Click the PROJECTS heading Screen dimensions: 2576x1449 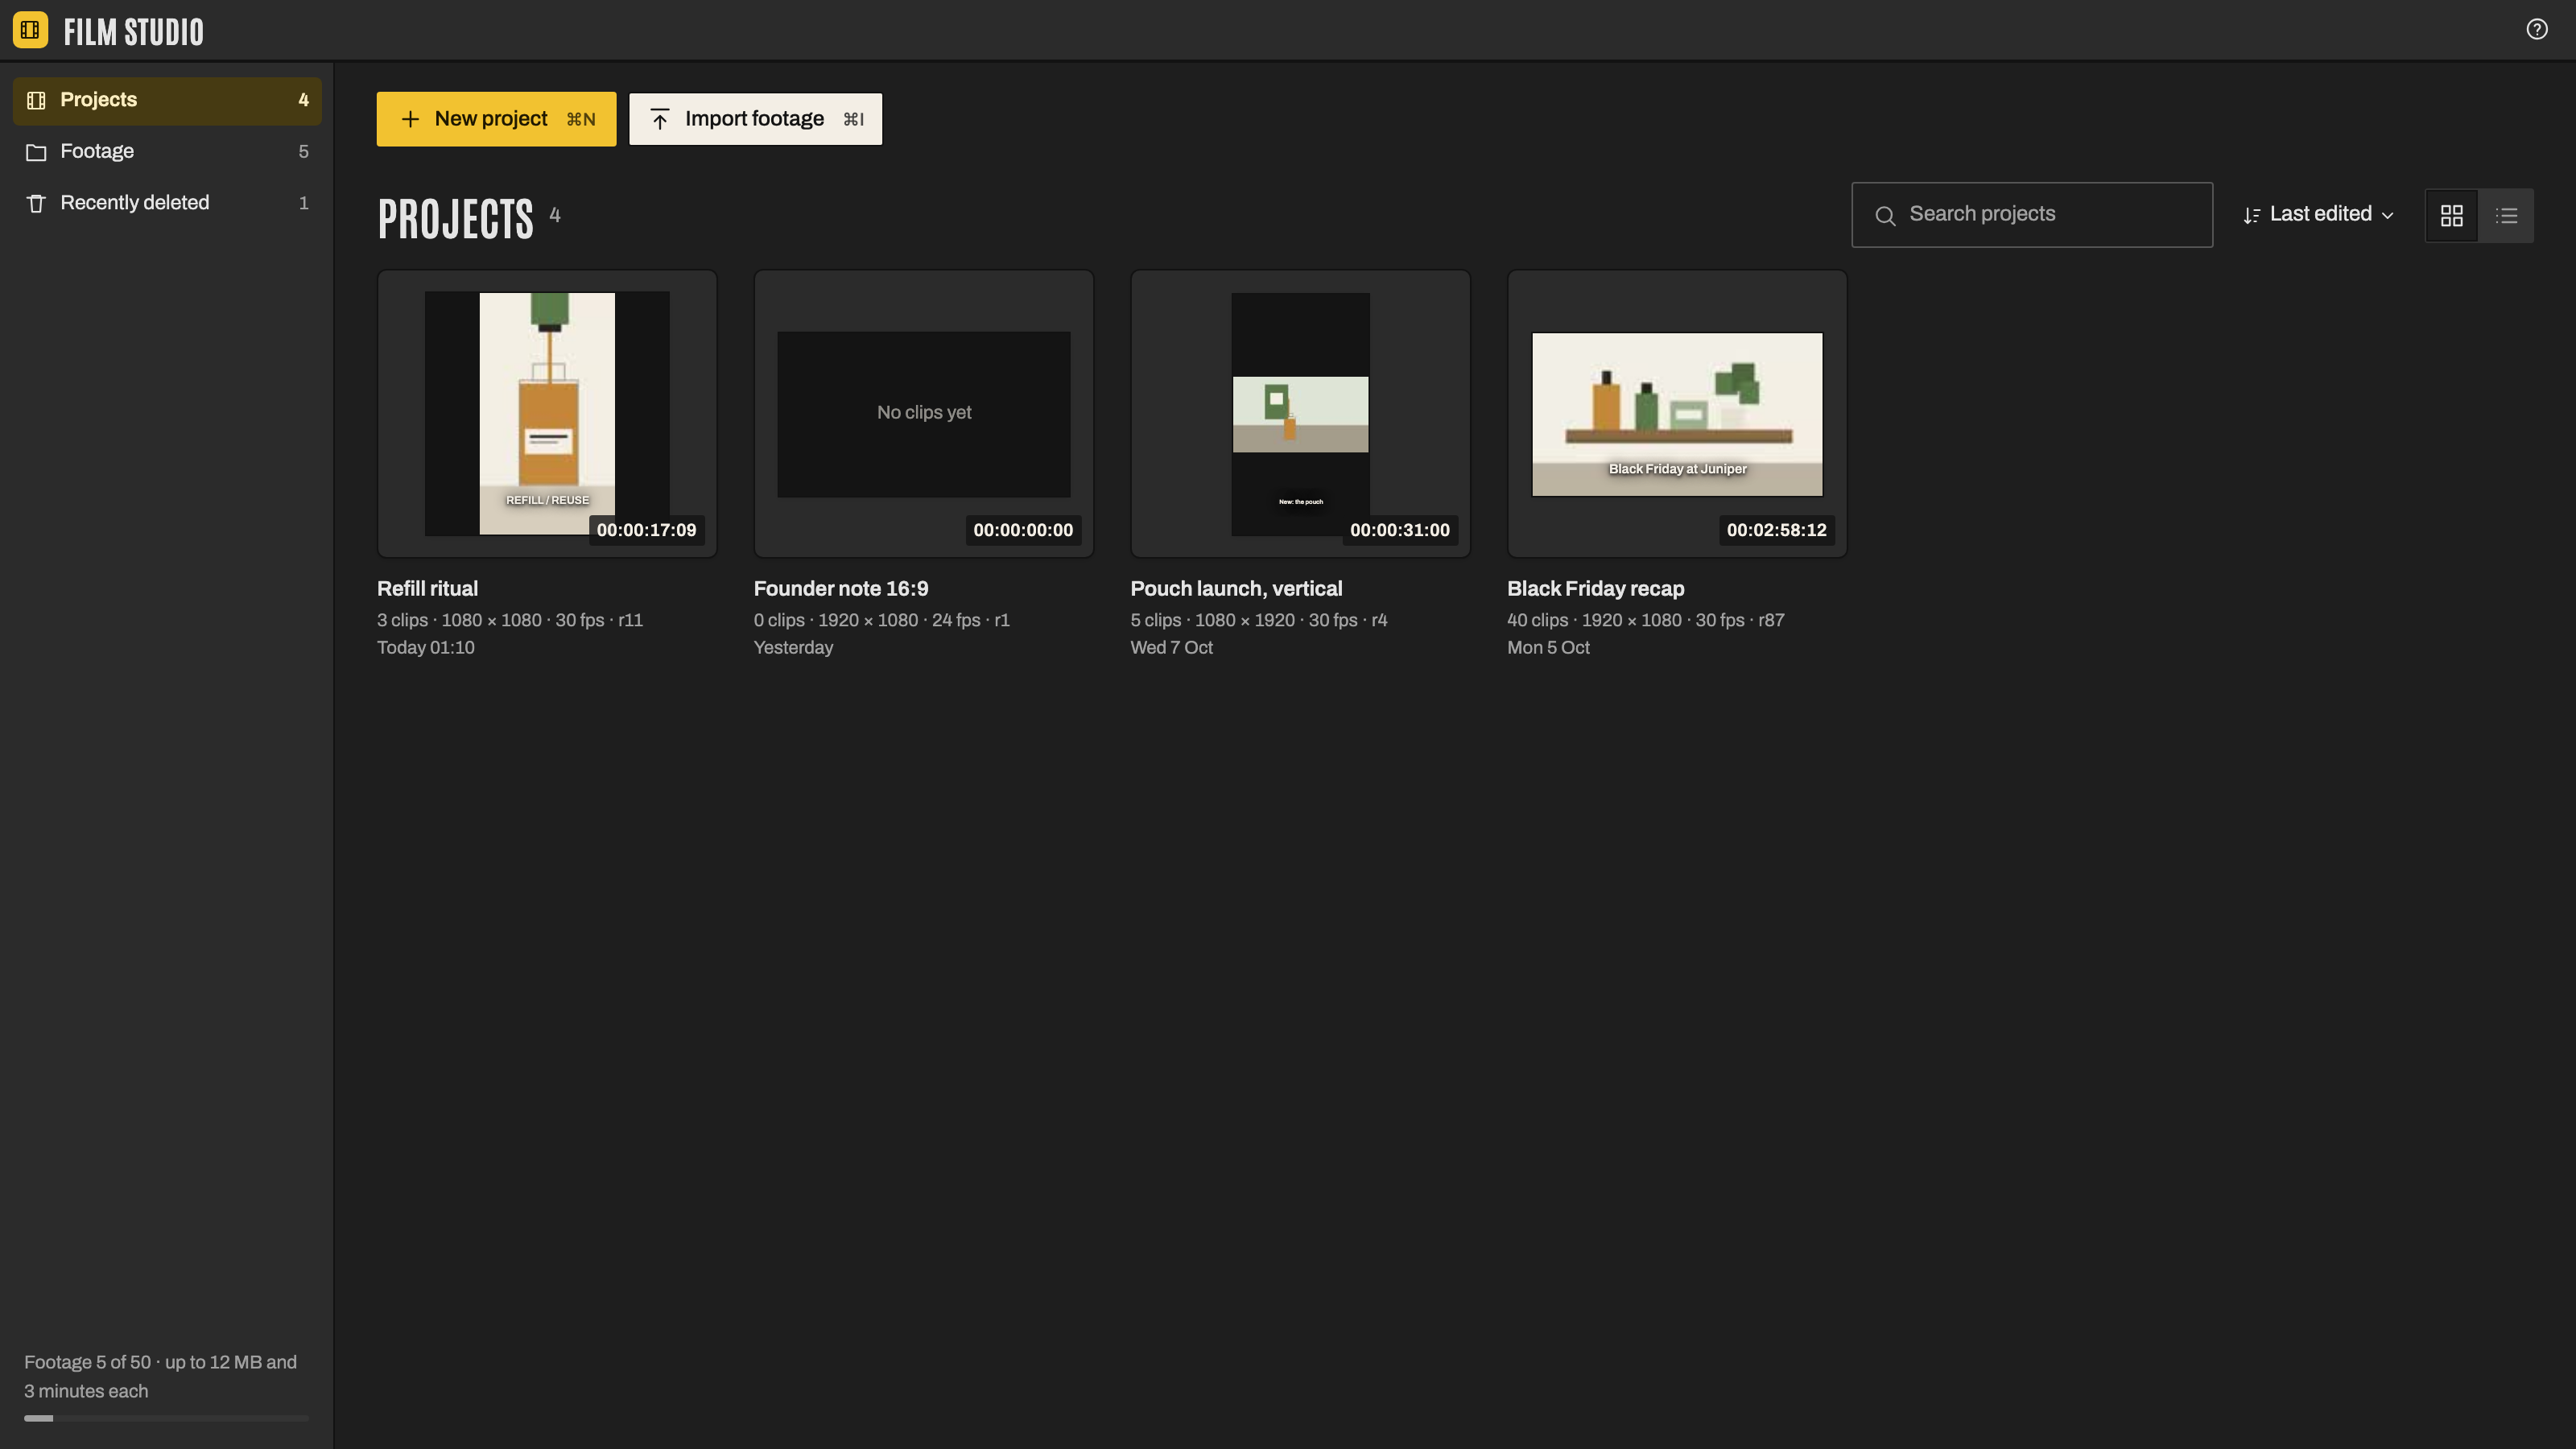click(456, 218)
